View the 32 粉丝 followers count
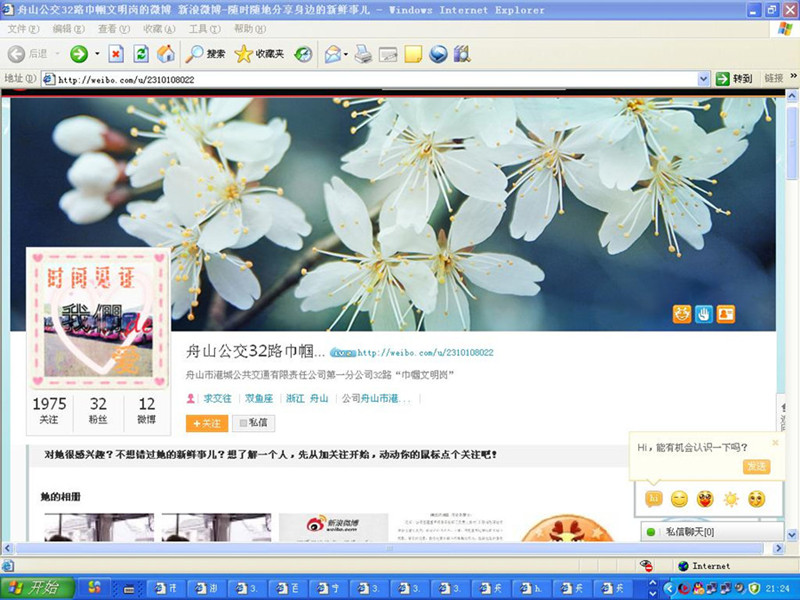The width and height of the screenshot is (800, 600). (x=98, y=411)
